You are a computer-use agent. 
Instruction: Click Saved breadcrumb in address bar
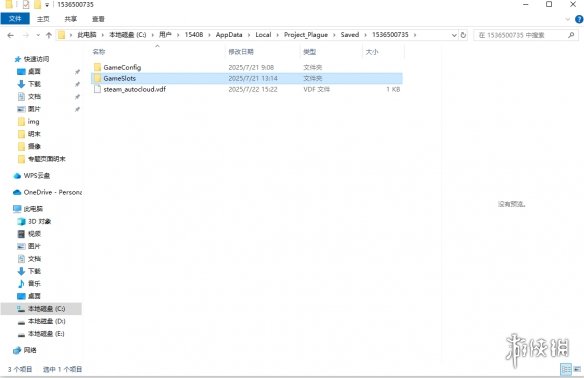[x=350, y=35]
